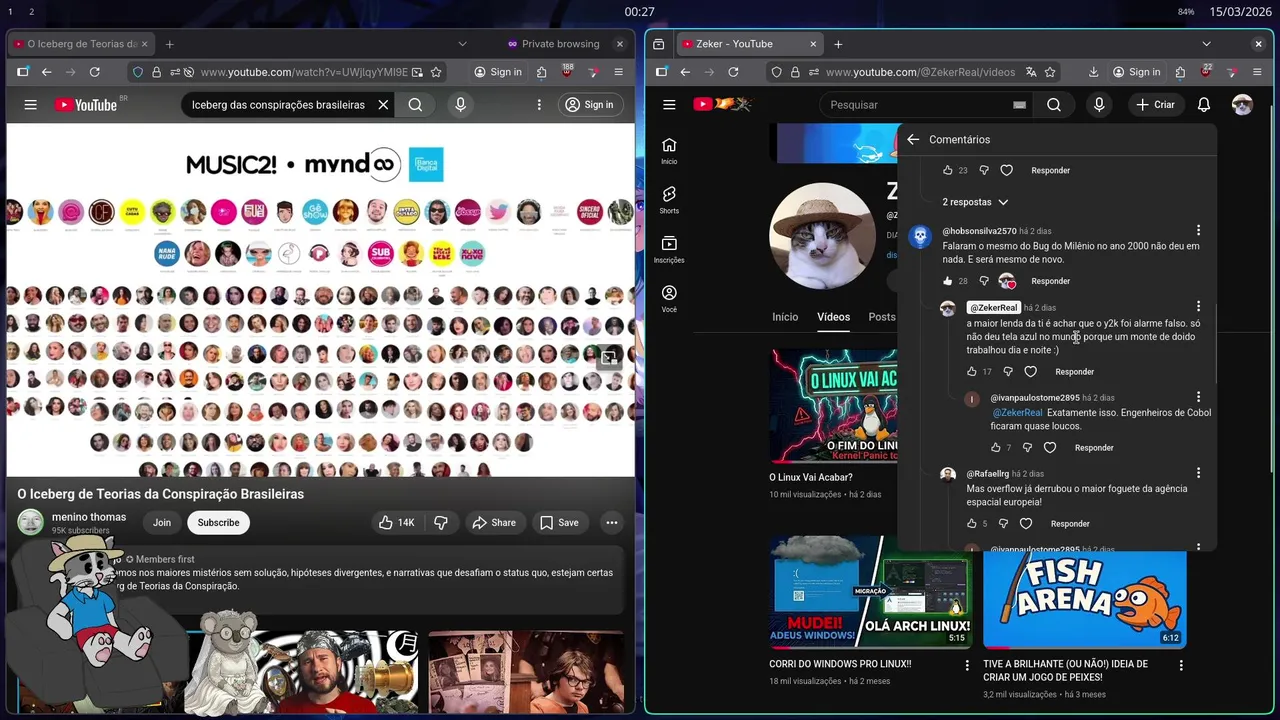The height and width of the screenshot is (720, 1280).
Task: Open O Linux Vai Acabar video thumbnail
Action: point(833,406)
